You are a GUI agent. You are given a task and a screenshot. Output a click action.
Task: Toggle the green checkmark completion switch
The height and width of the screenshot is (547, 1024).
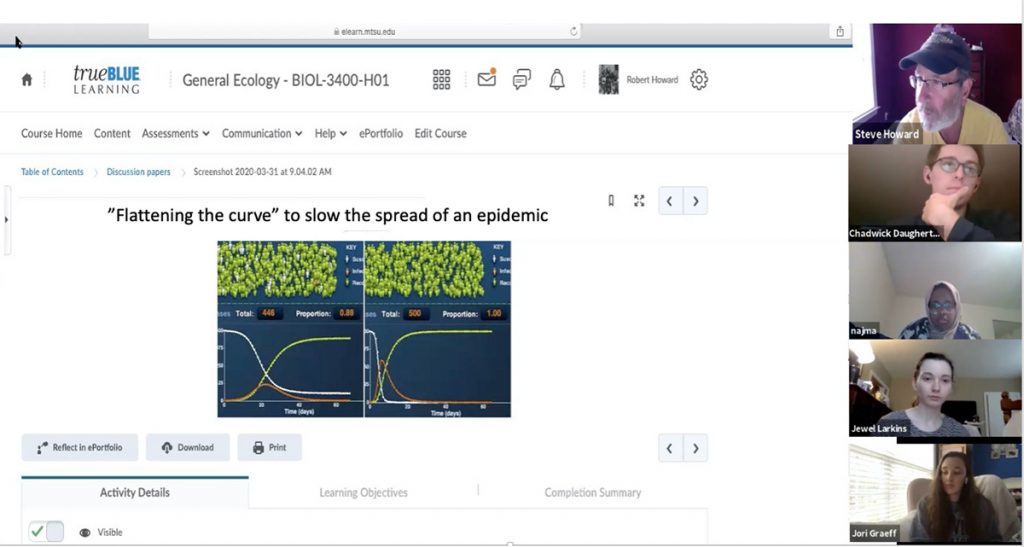(x=46, y=531)
